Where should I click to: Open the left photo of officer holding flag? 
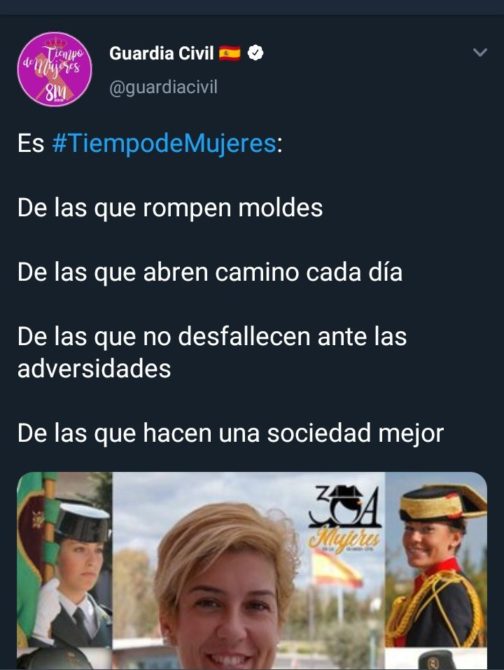pyautogui.click(x=64, y=559)
